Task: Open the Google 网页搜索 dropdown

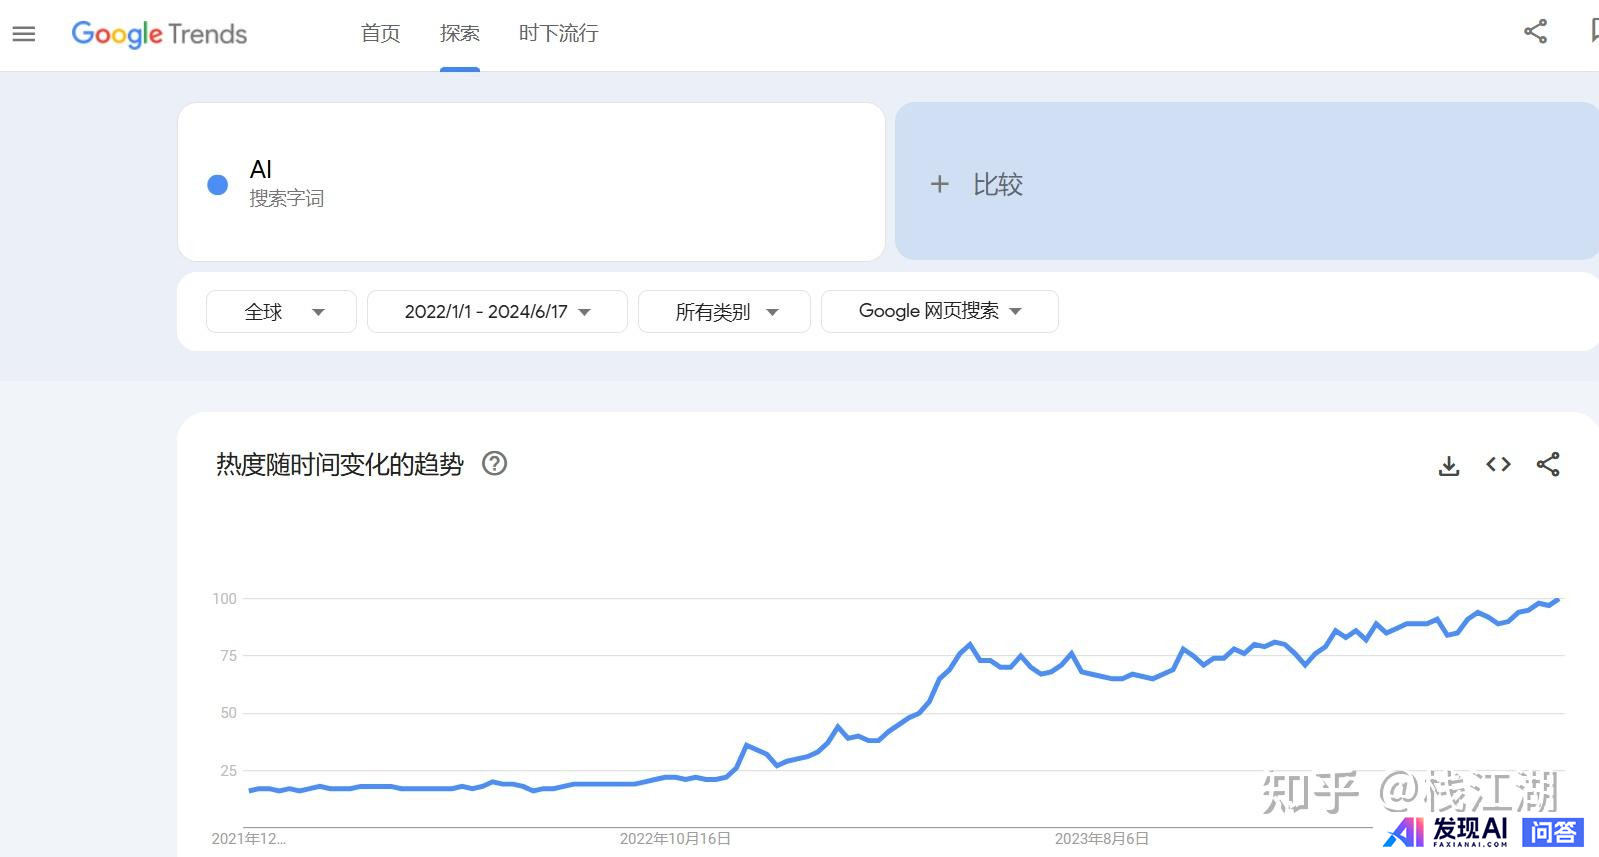Action: pos(939,311)
